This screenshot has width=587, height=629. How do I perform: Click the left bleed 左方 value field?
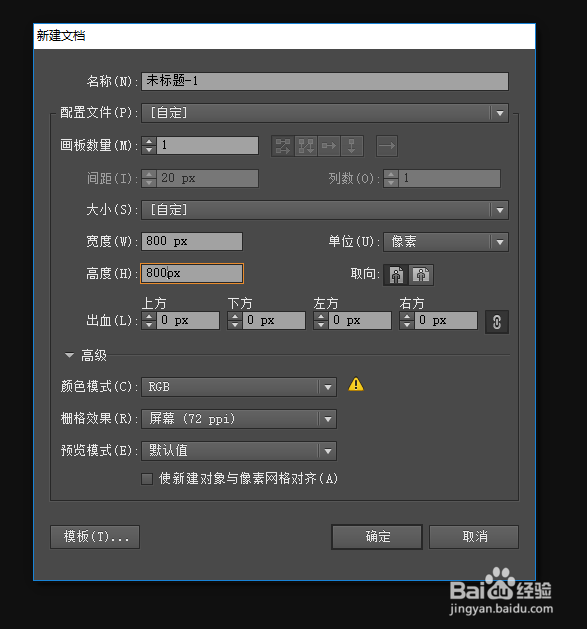360,321
